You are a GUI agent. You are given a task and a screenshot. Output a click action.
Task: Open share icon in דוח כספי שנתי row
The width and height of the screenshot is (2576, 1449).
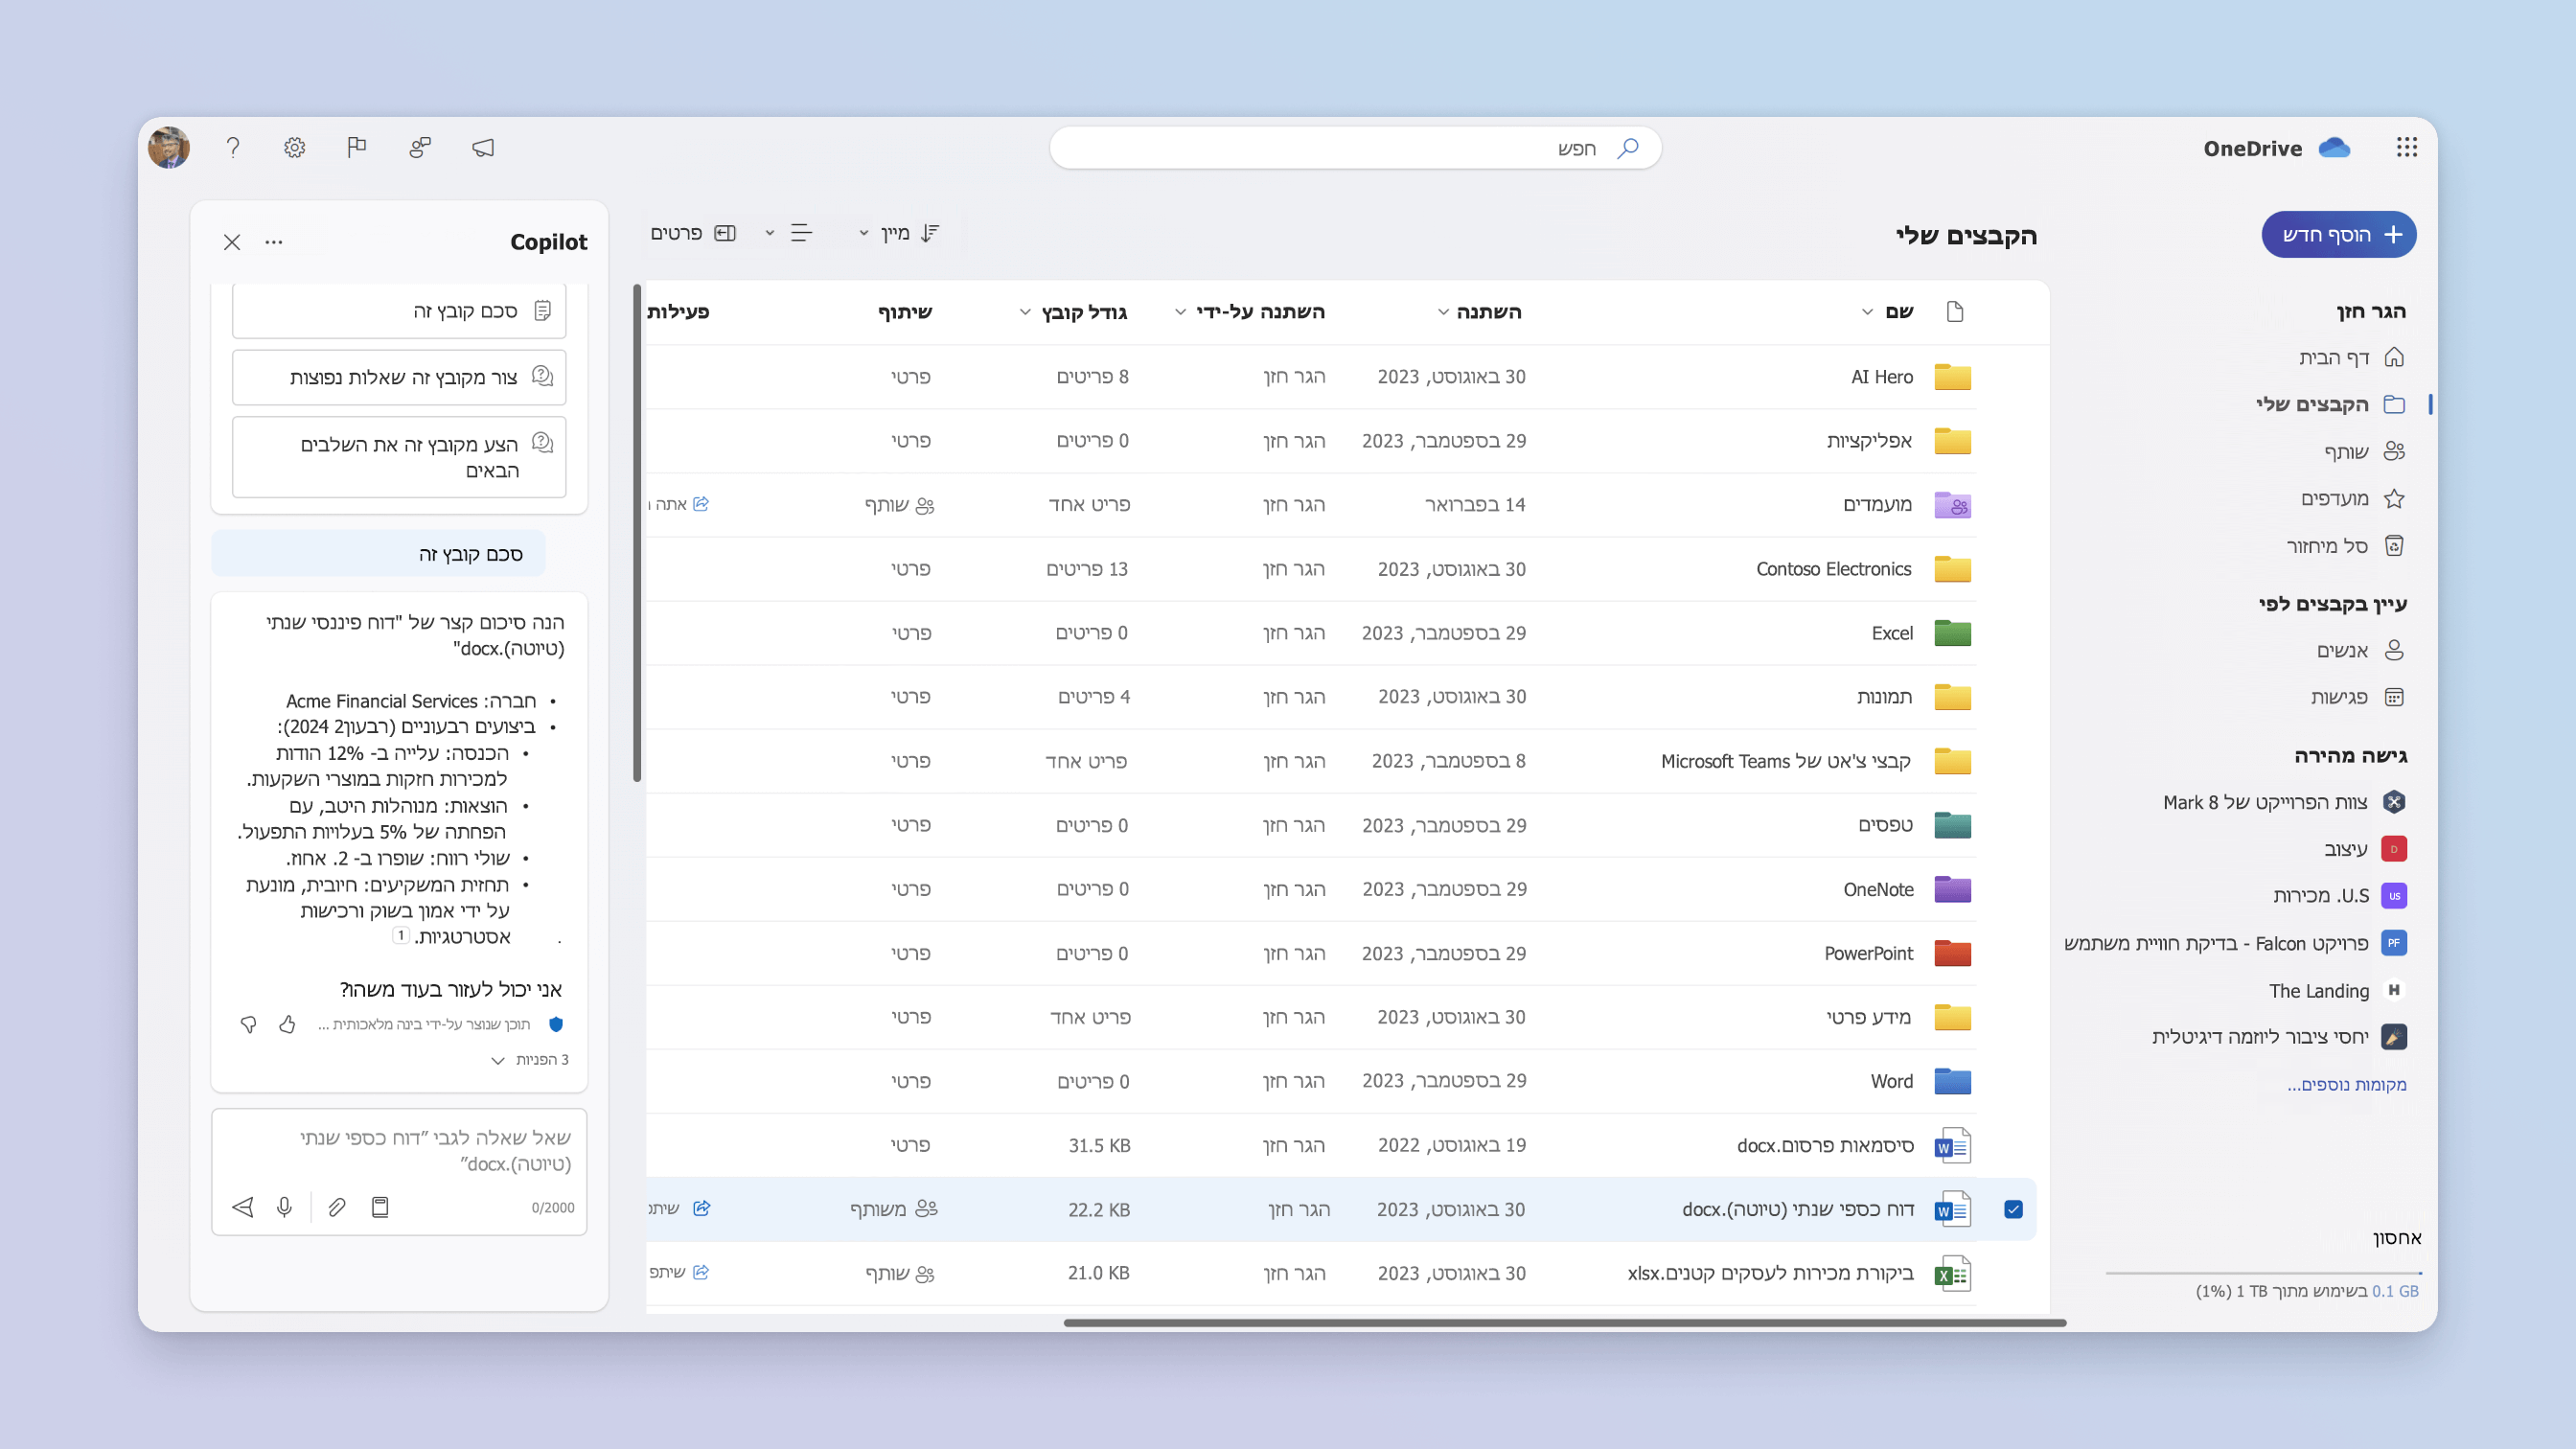702,1208
